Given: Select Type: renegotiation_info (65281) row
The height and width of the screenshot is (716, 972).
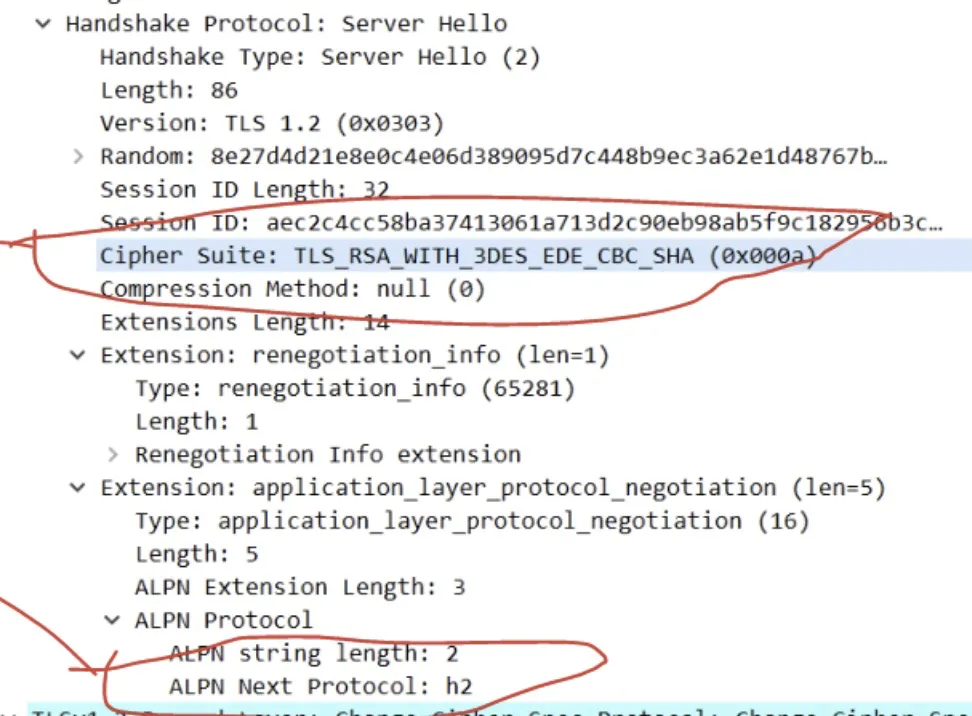Looking at the screenshot, I should 355,389.
